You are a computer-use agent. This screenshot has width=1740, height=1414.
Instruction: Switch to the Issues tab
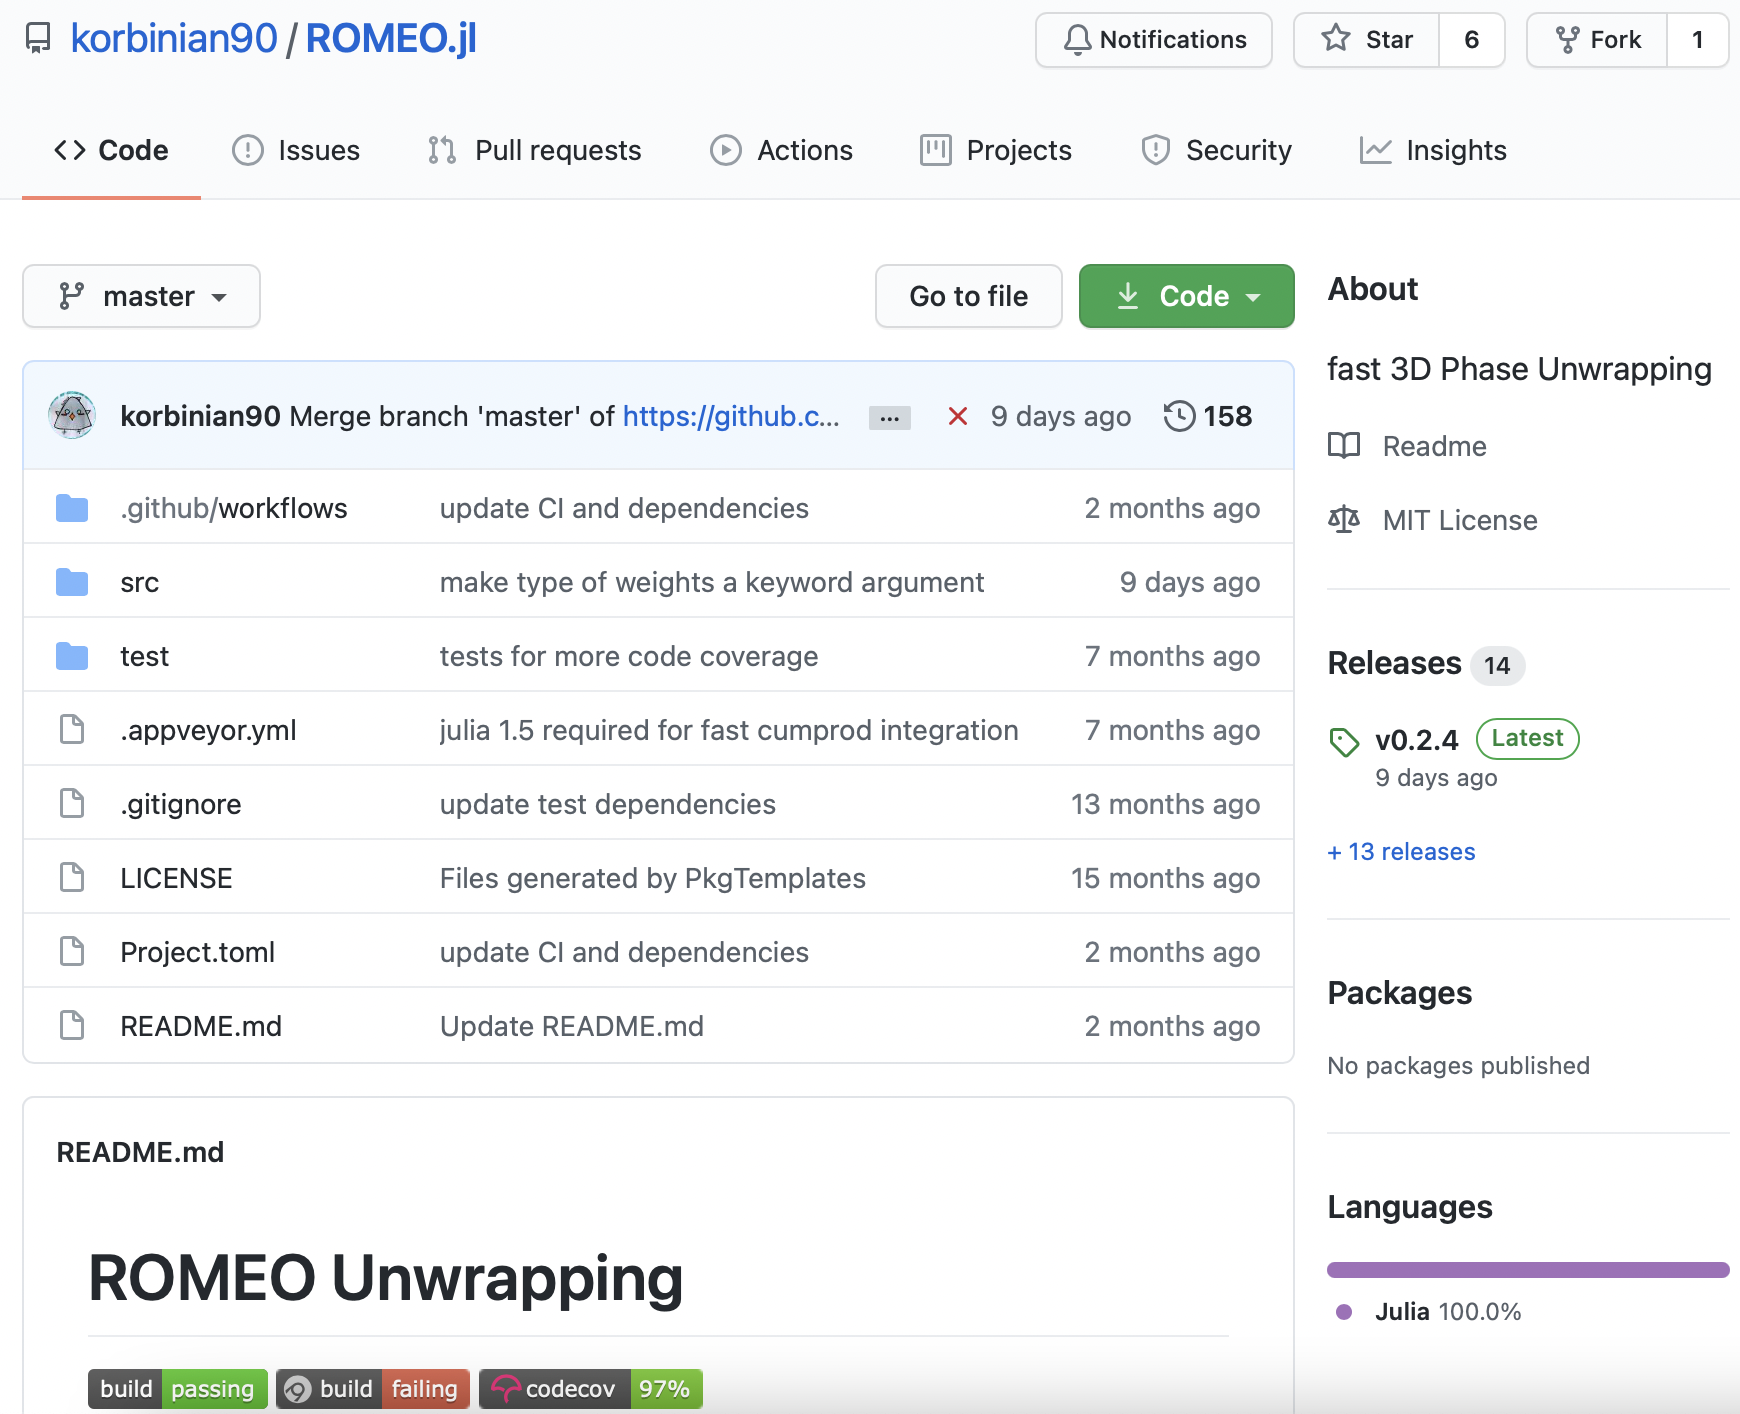click(x=296, y=150)
